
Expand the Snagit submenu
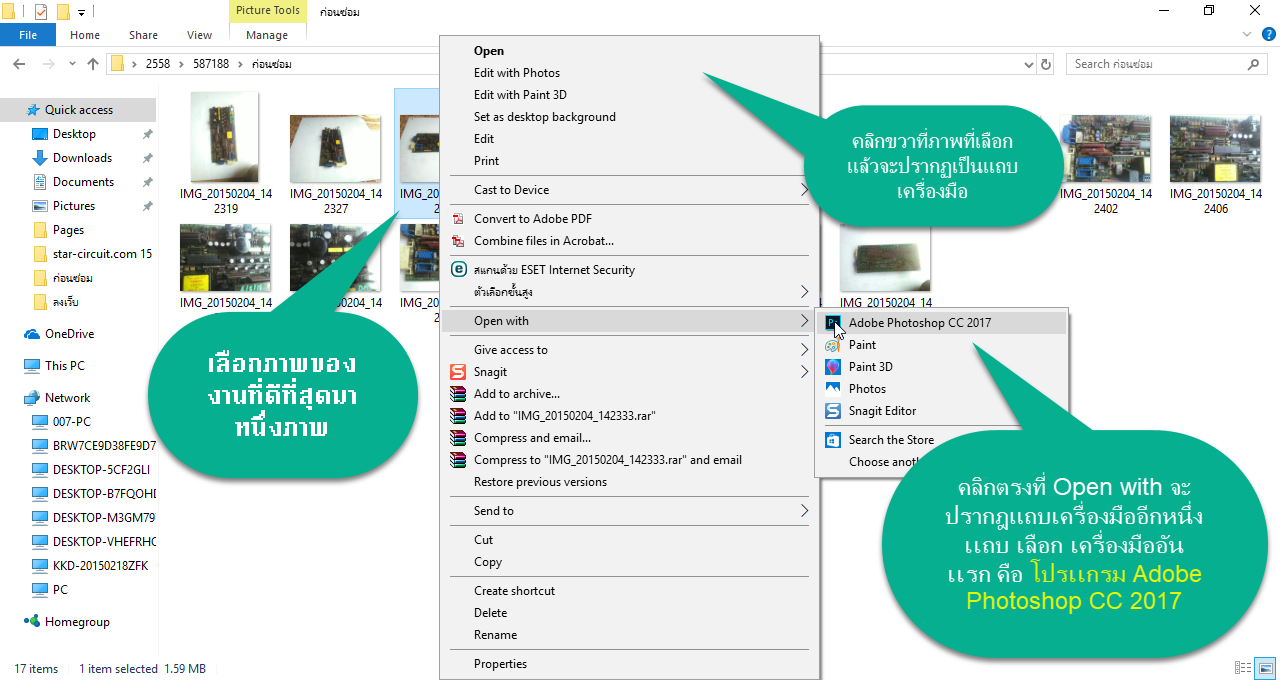(x=804, y=372)
